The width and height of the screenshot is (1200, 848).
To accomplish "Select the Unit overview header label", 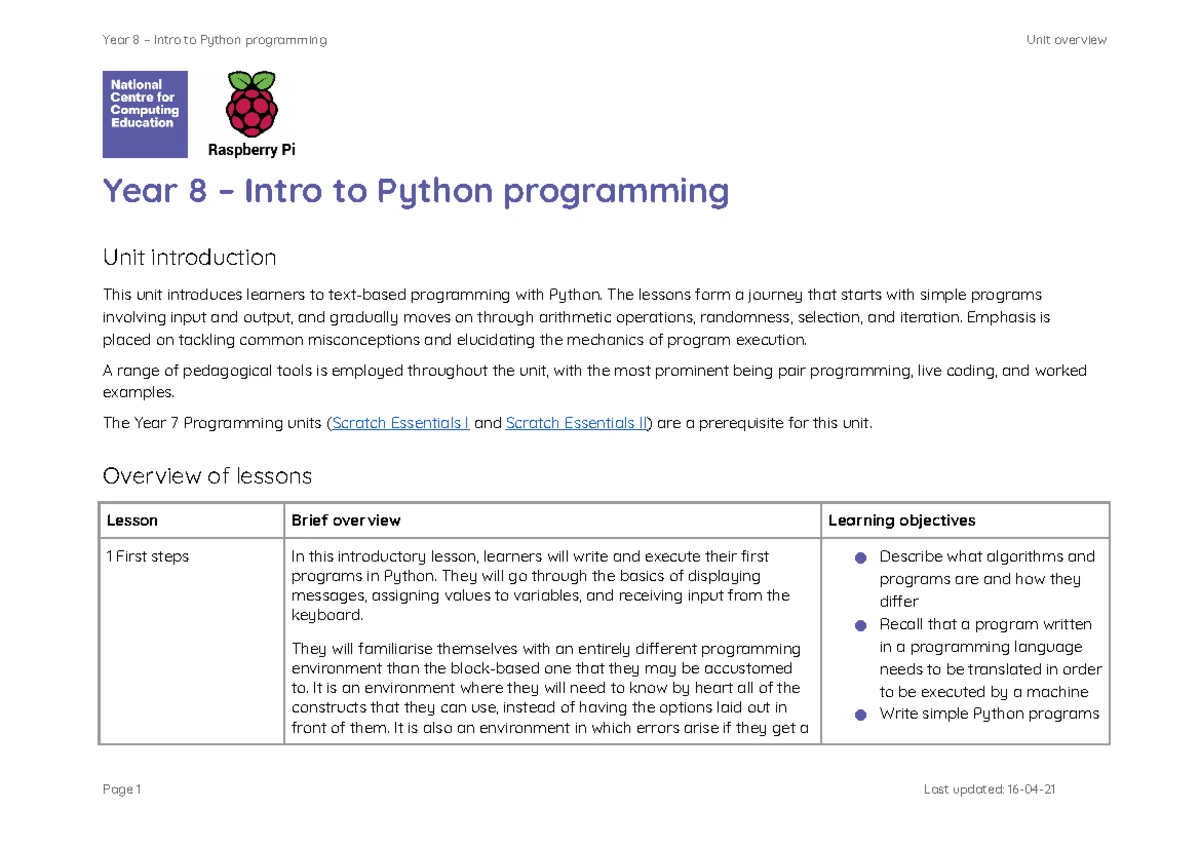I will coord(1066,39).
